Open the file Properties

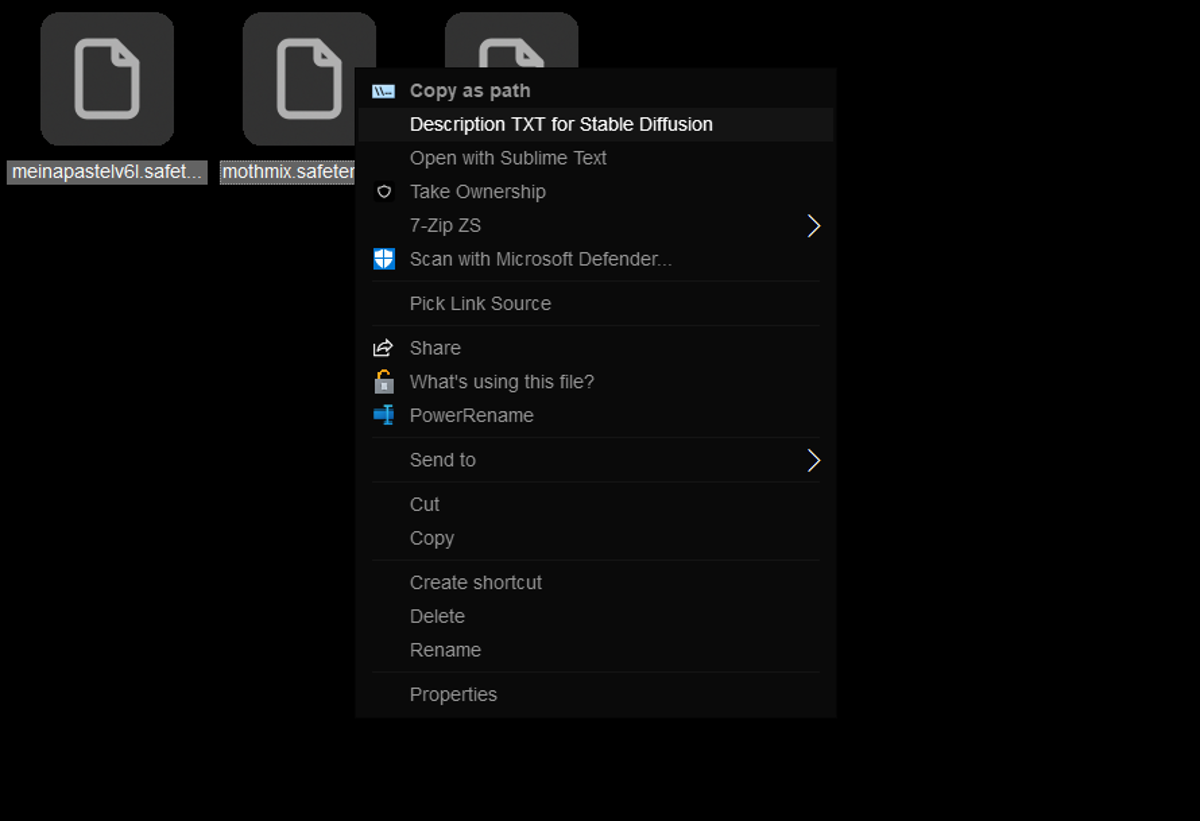453,694
